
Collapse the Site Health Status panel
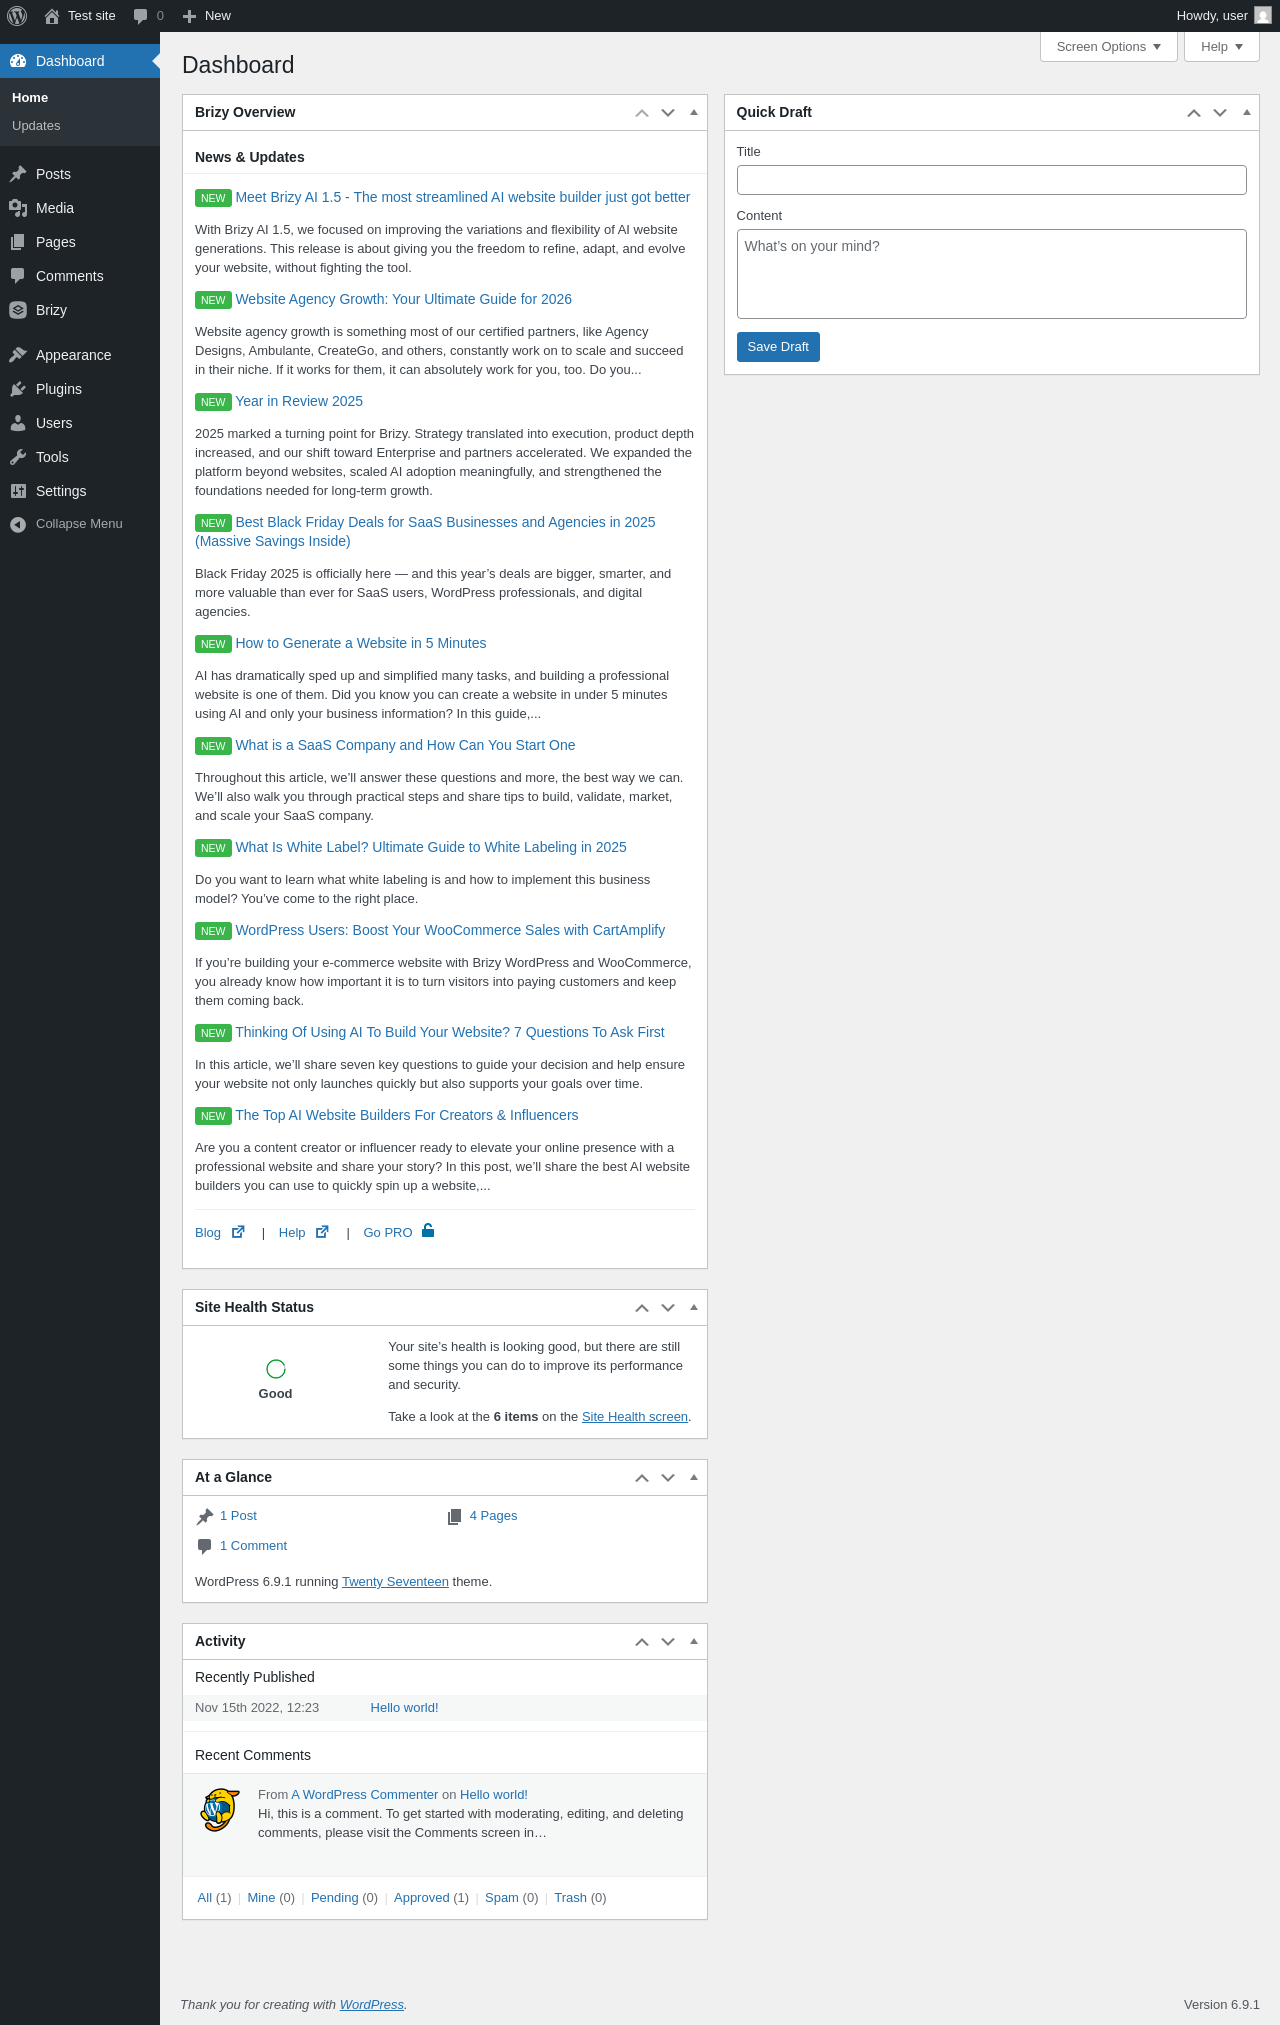694,1308
